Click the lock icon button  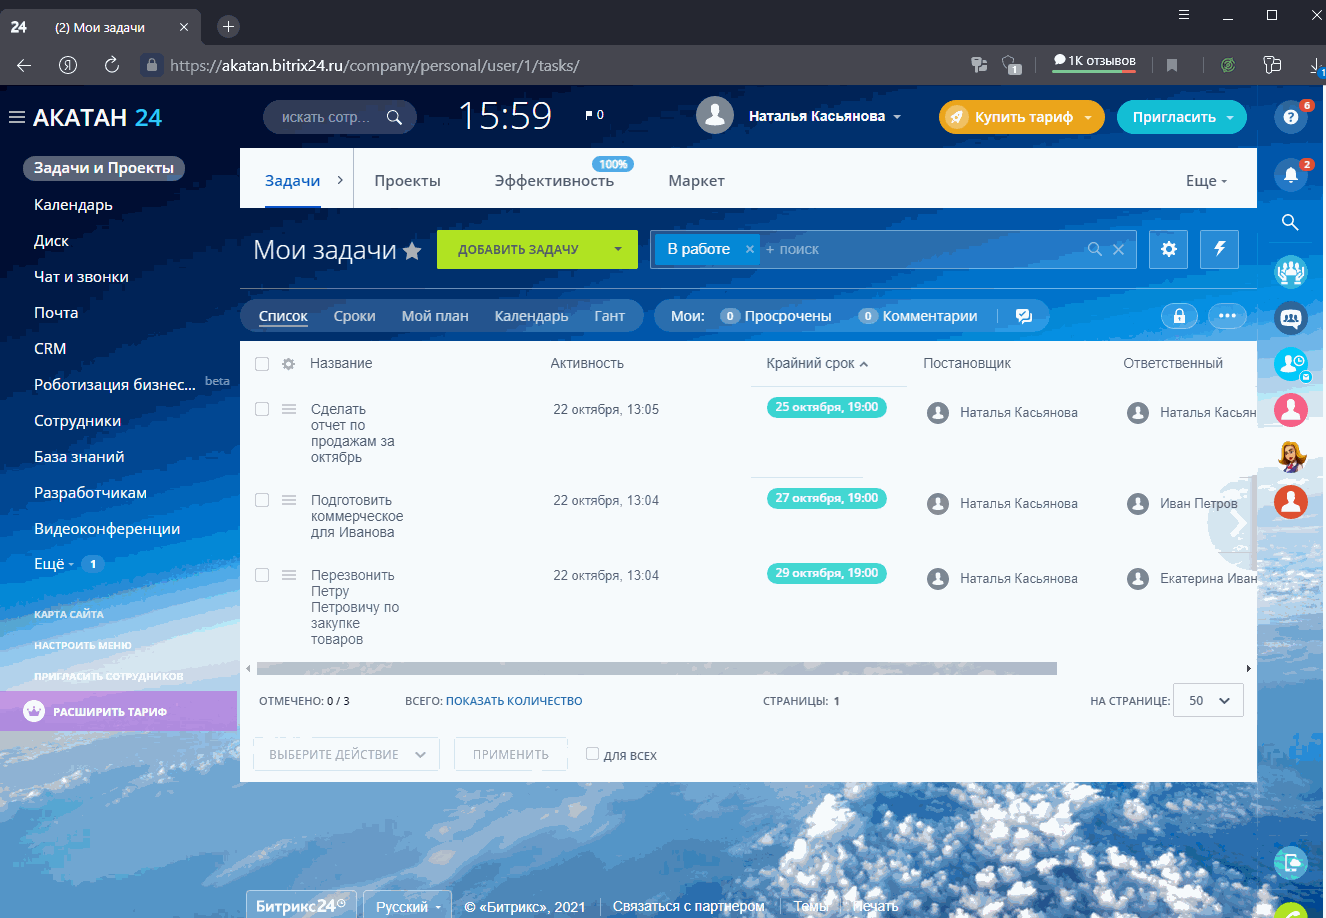point(1179,316)
